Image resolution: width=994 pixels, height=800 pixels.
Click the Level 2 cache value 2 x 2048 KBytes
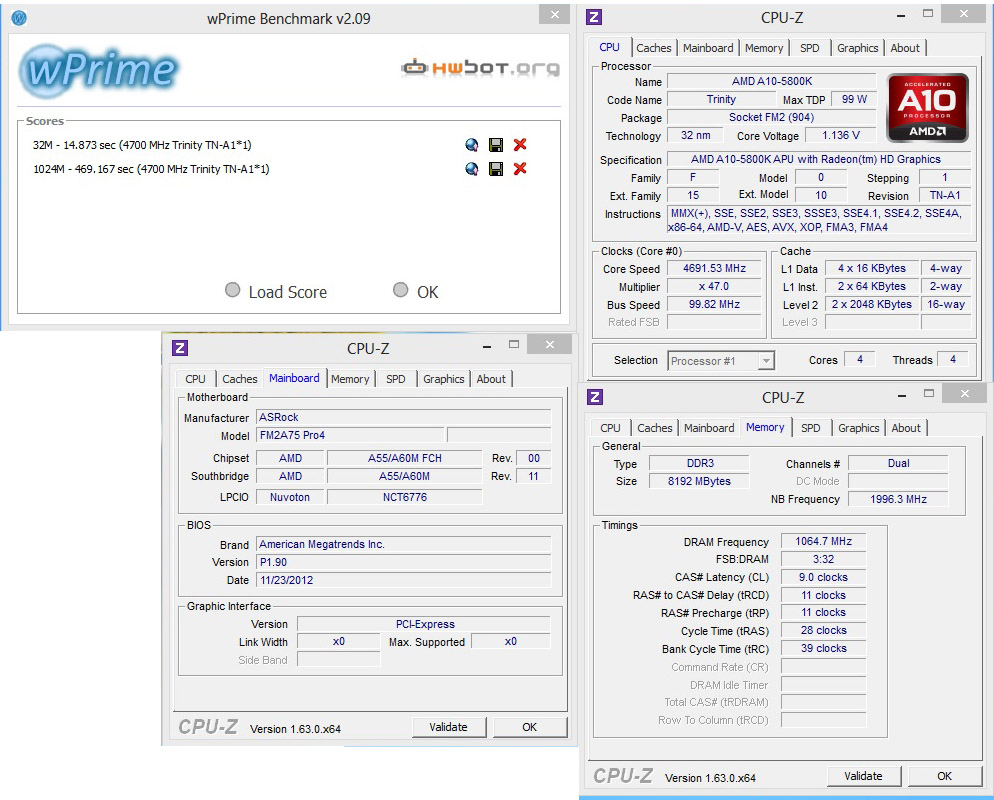pyautogui.click(x=872, y=304)
